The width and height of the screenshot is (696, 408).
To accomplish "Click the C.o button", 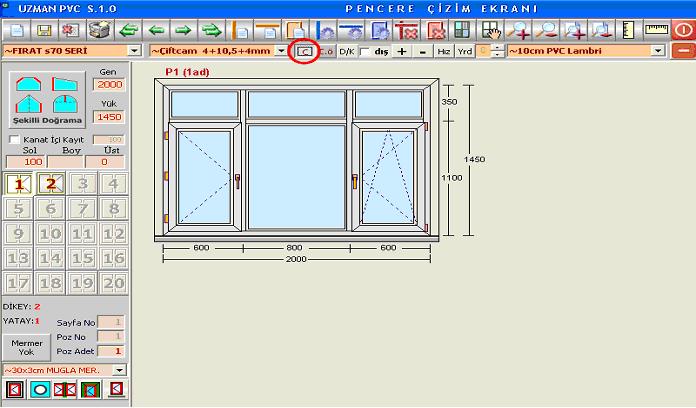I will (327, 51).
